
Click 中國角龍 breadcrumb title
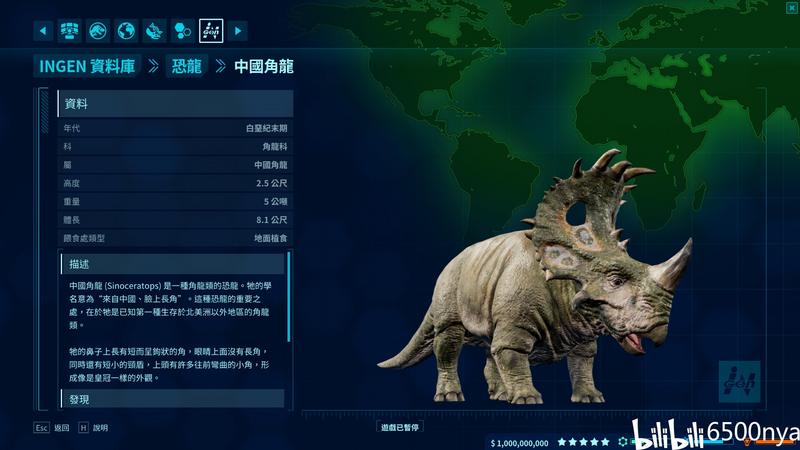(264, 66)
